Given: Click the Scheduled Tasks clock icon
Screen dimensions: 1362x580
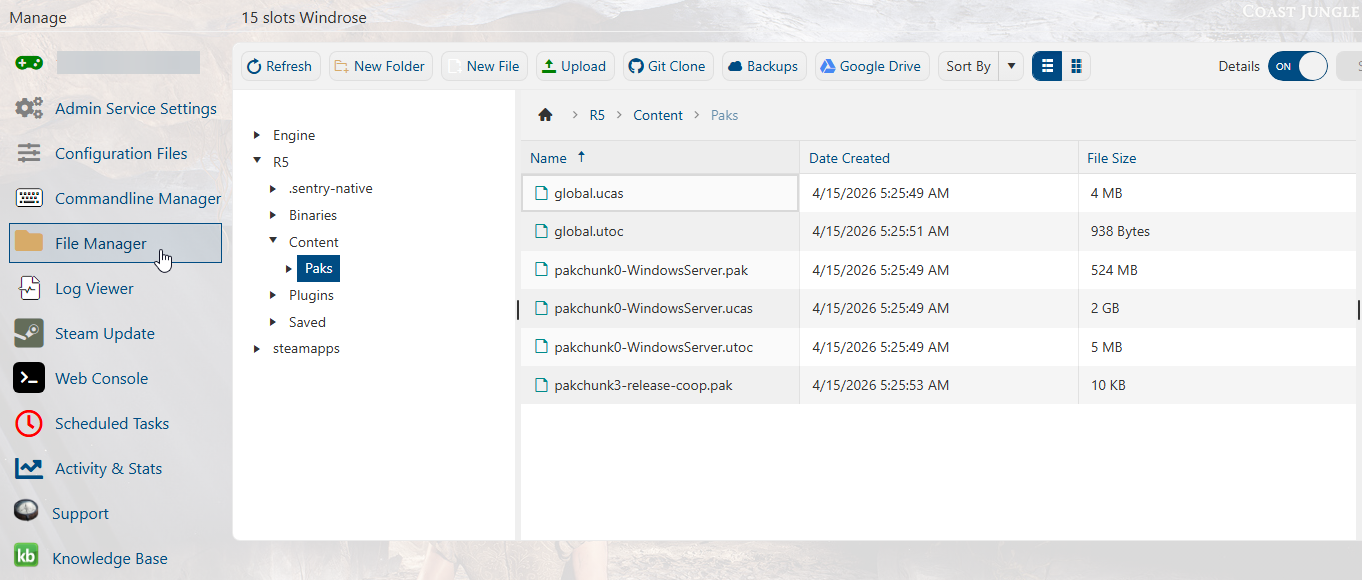Looking at the screenshot, I should pyautogui.click(x=29, y=423).
